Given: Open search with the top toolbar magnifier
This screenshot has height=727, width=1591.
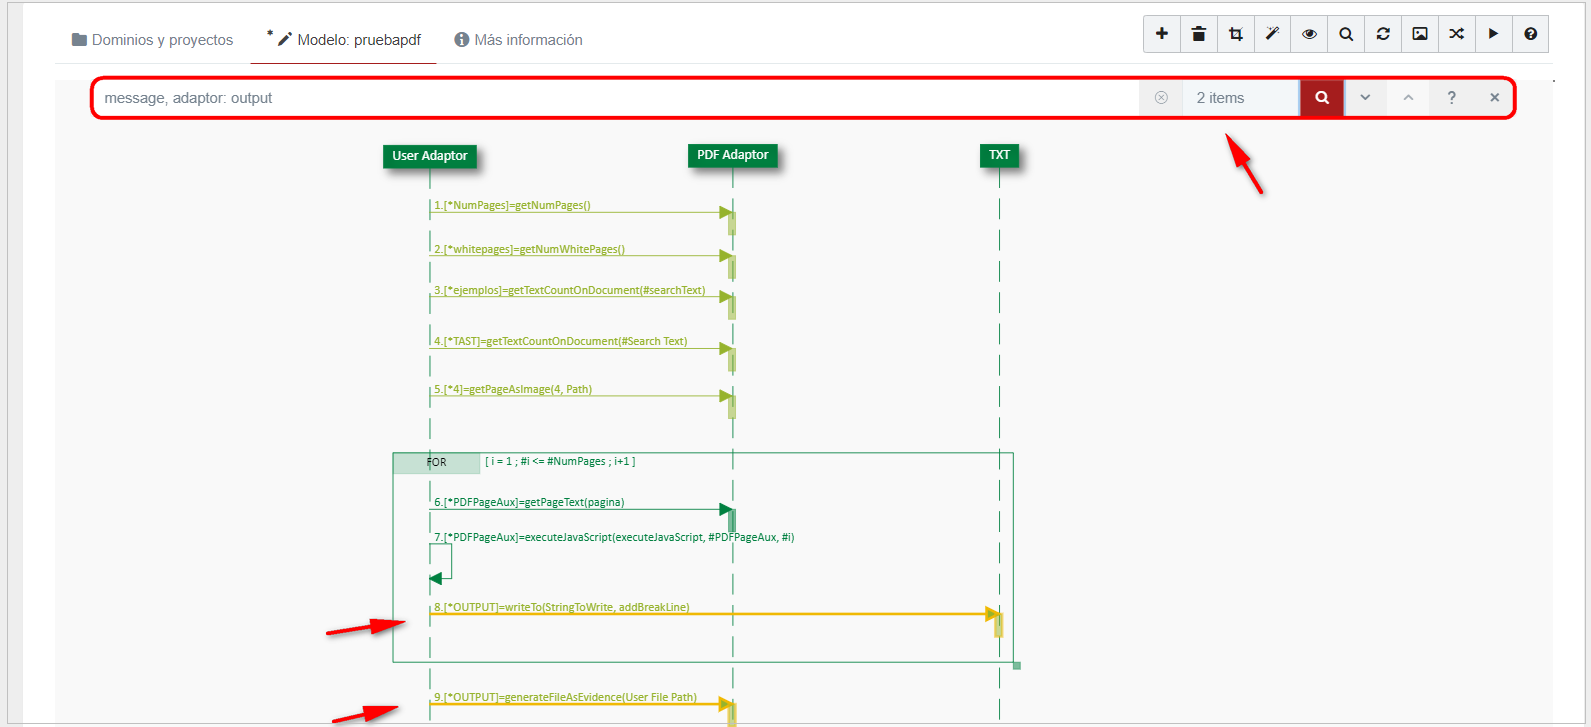Looking at the screenshot, I should coord(1346,34).
